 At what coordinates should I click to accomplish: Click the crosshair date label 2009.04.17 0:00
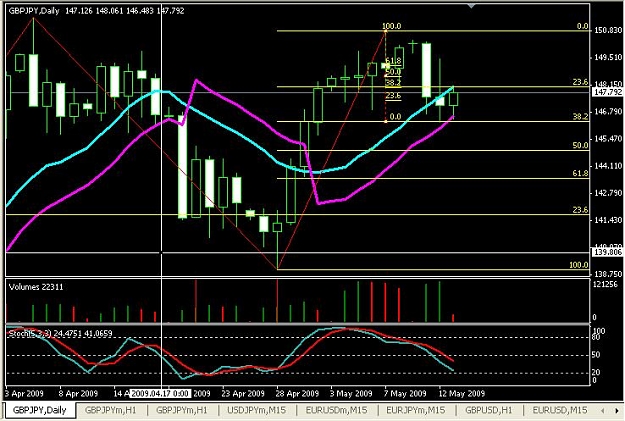pyautogui.click(x=160, y=393)
